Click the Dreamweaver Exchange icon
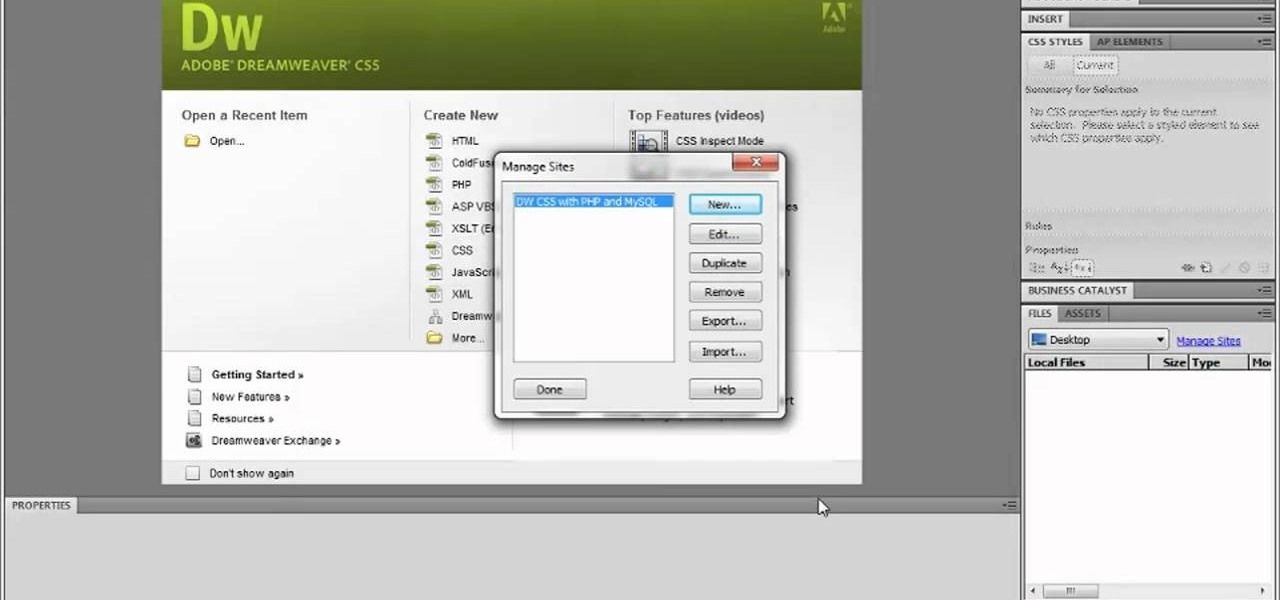Screen dimensions: 1280x600 [194, 441]
